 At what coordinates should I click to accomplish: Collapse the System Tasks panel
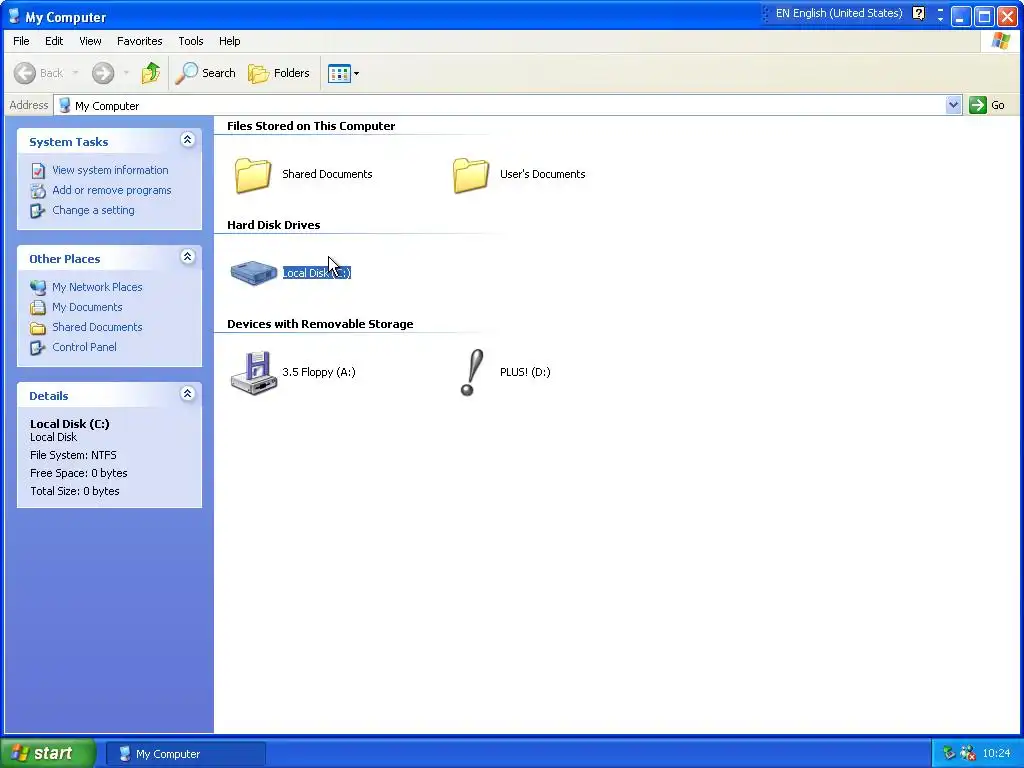(187, 140)
